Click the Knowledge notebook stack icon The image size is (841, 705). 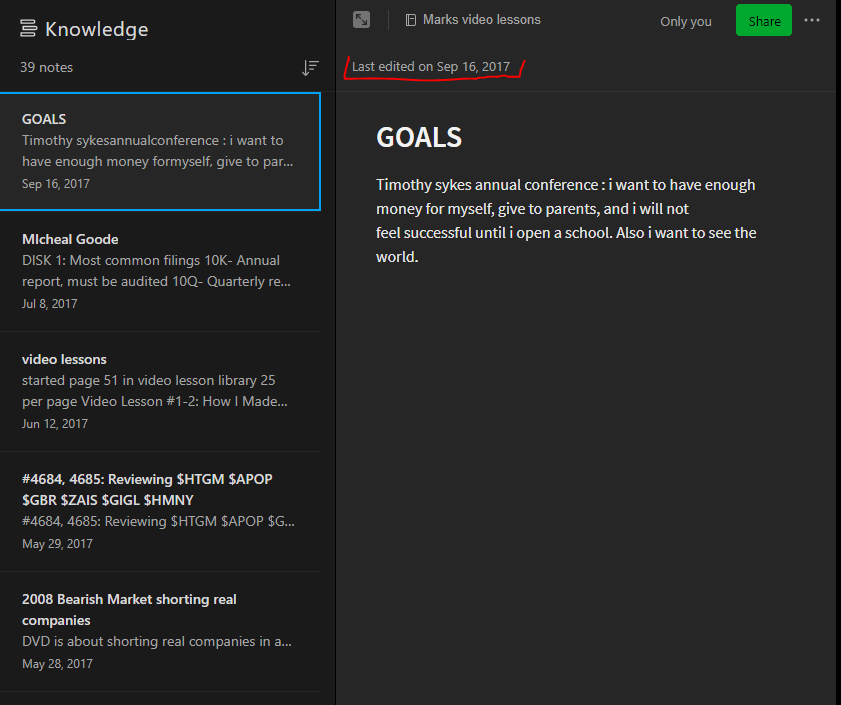[x=28, y=28]
